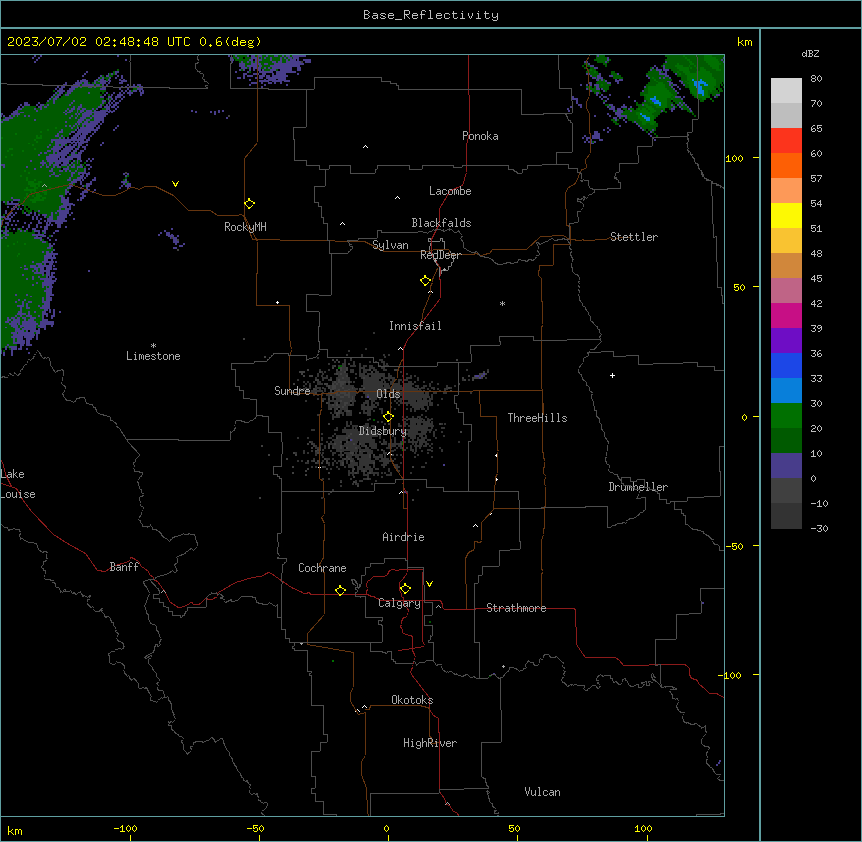Click the dBZ legend heading
The image size is (862, 842).
pyautogui.click(x=810, y=53)
